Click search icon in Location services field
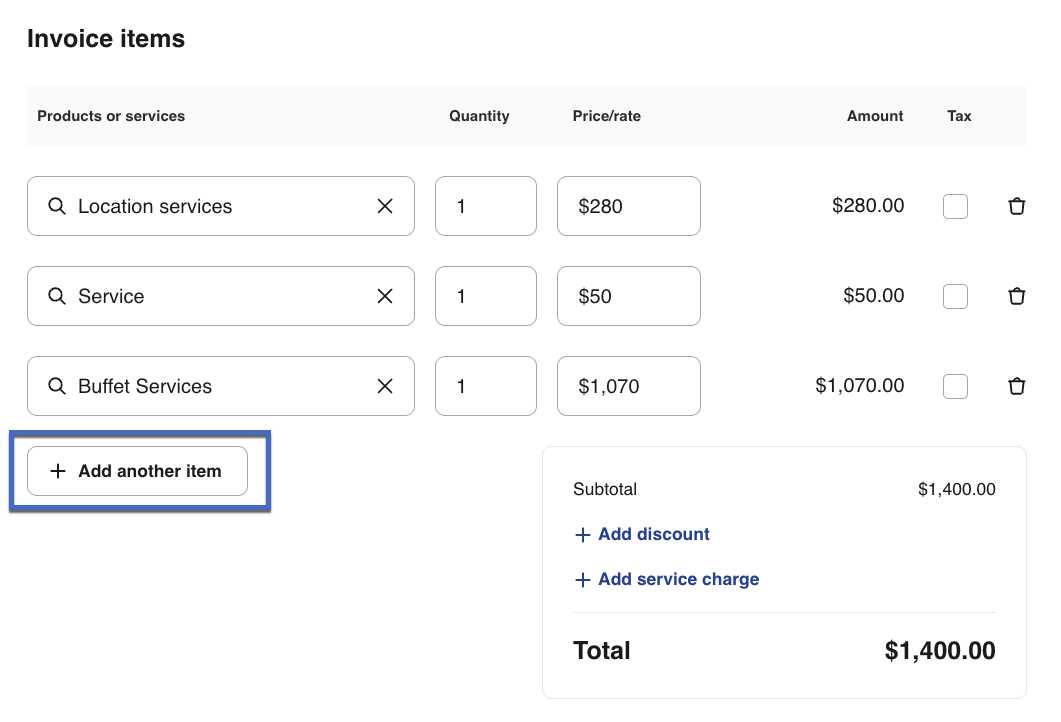1061x722 pixels. click(57, 207)
